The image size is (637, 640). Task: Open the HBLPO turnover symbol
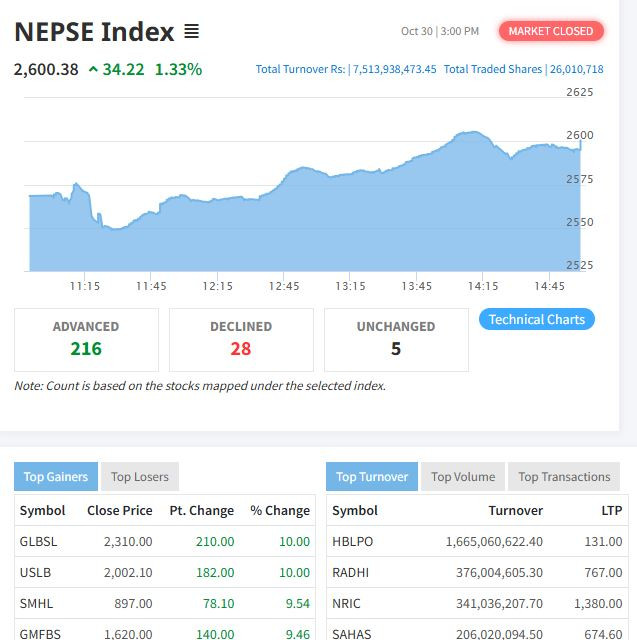(x=352, y=542)
